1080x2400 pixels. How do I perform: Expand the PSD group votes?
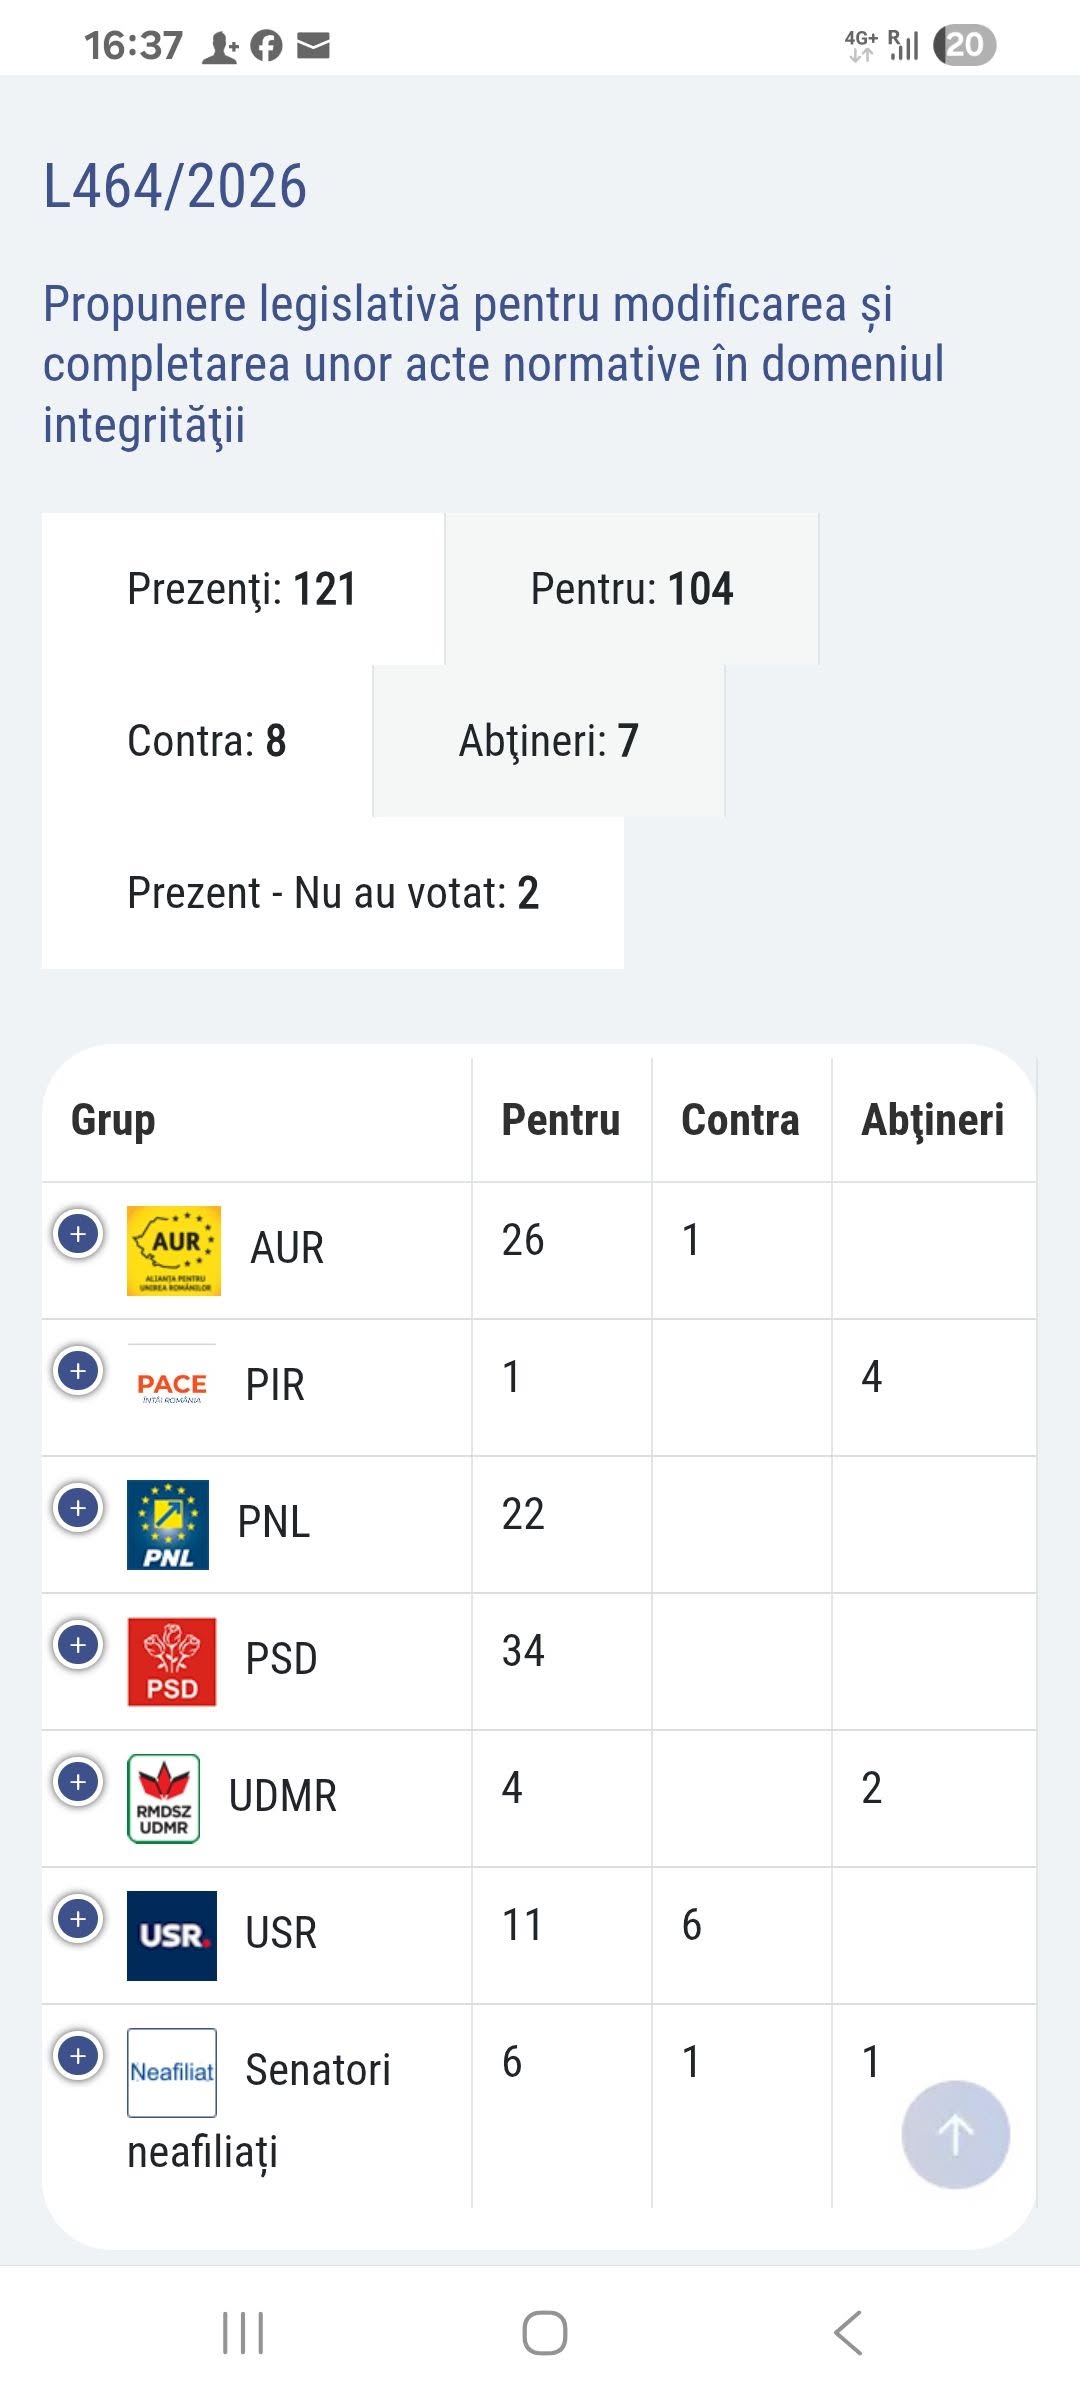78,1645
